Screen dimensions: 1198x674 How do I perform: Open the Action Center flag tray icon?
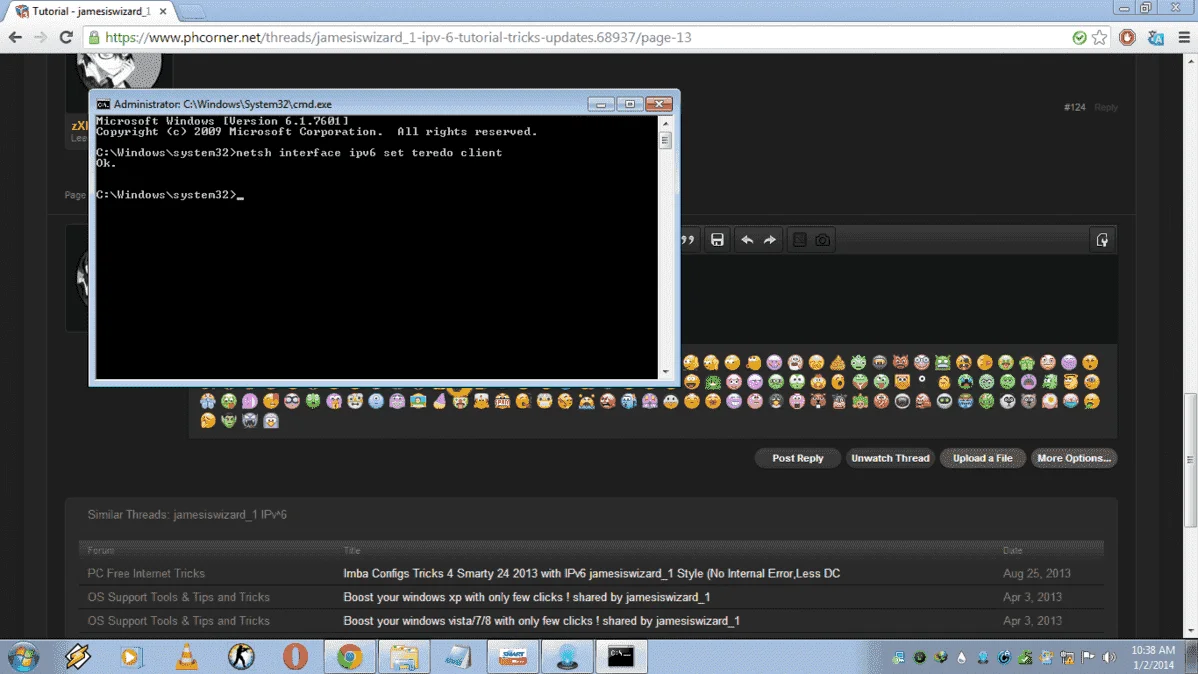tap(1088, 657)
